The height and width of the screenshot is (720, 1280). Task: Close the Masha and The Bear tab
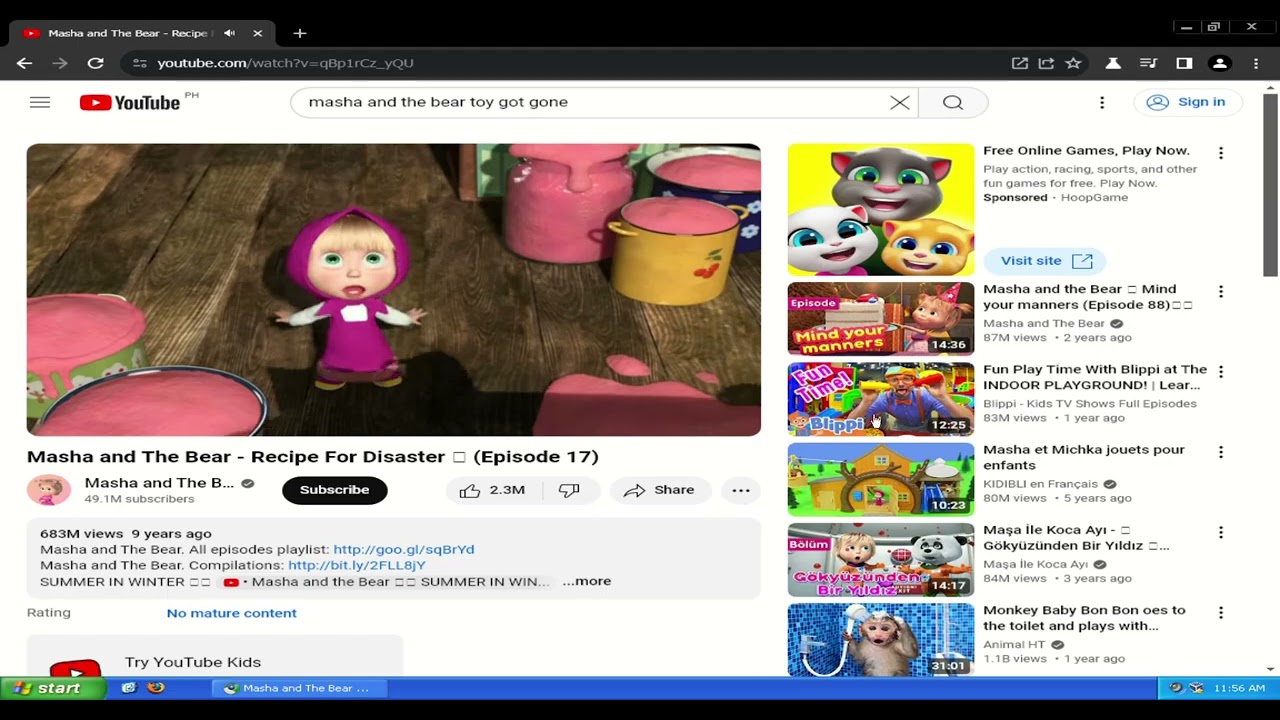point(257,33)
